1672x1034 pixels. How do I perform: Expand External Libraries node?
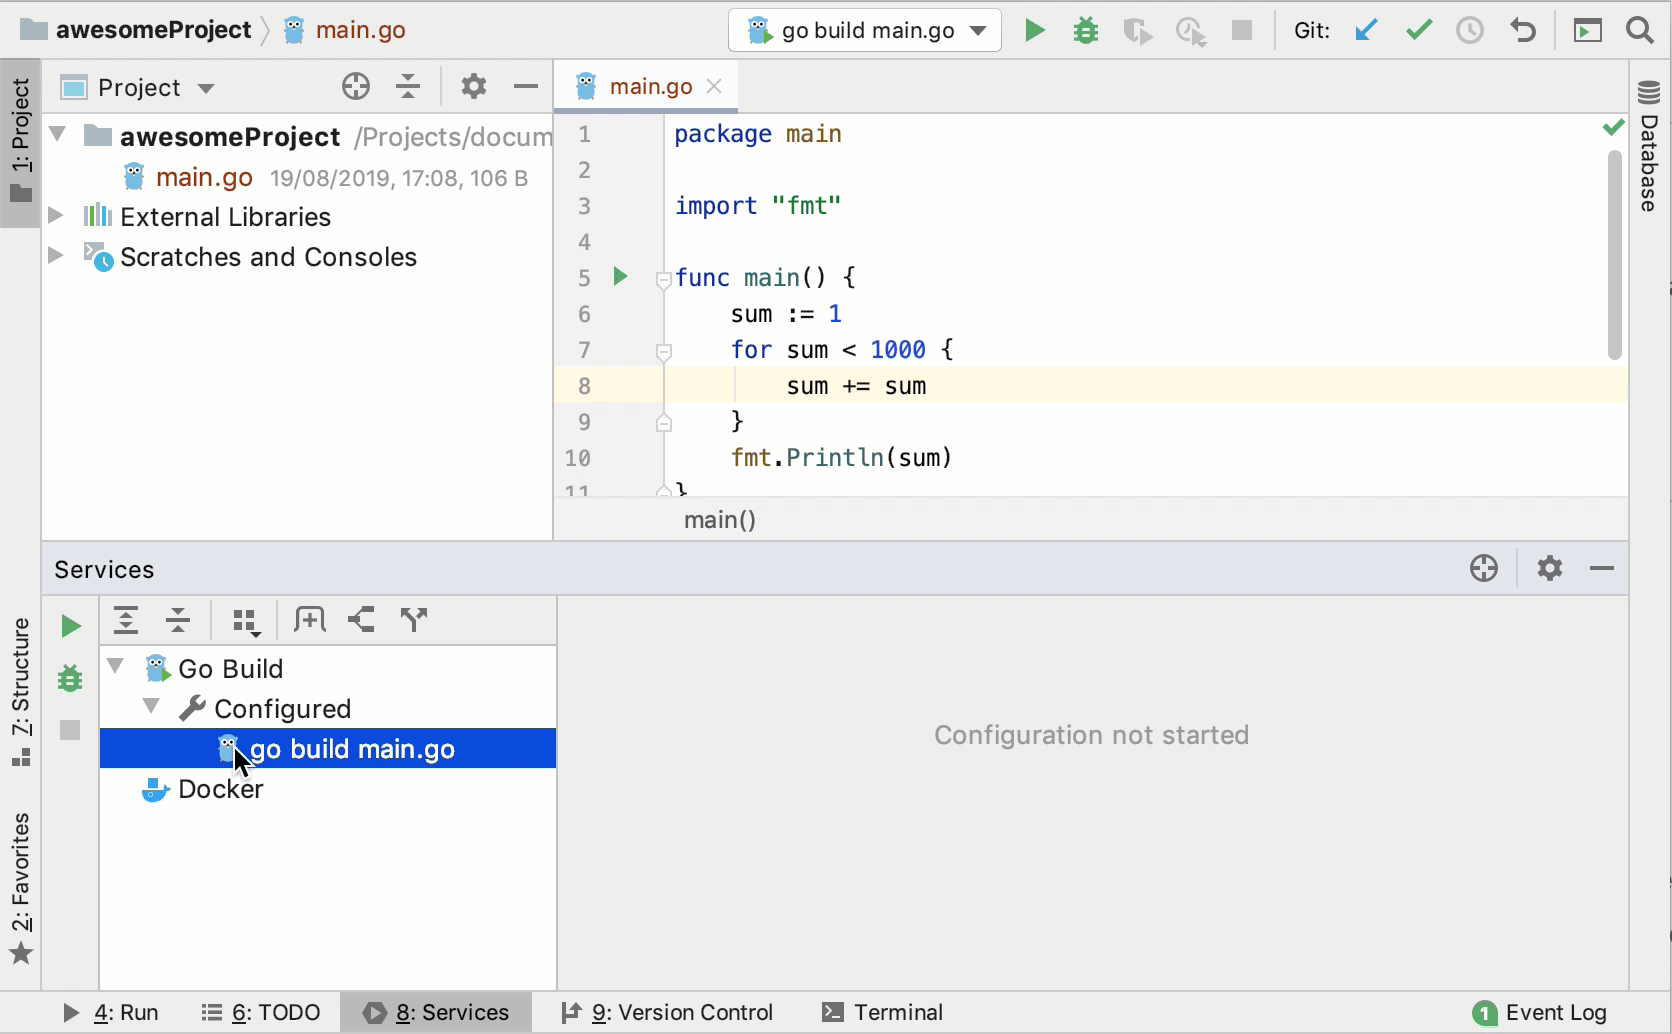coord(56,216)
